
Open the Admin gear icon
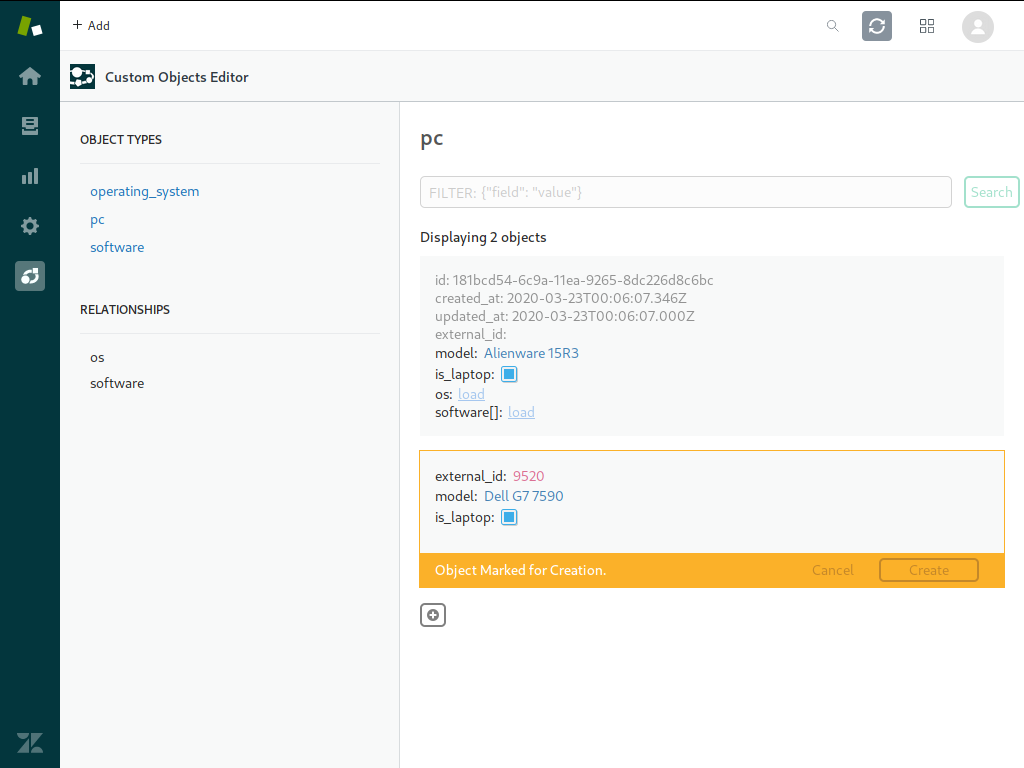(30, 226)
